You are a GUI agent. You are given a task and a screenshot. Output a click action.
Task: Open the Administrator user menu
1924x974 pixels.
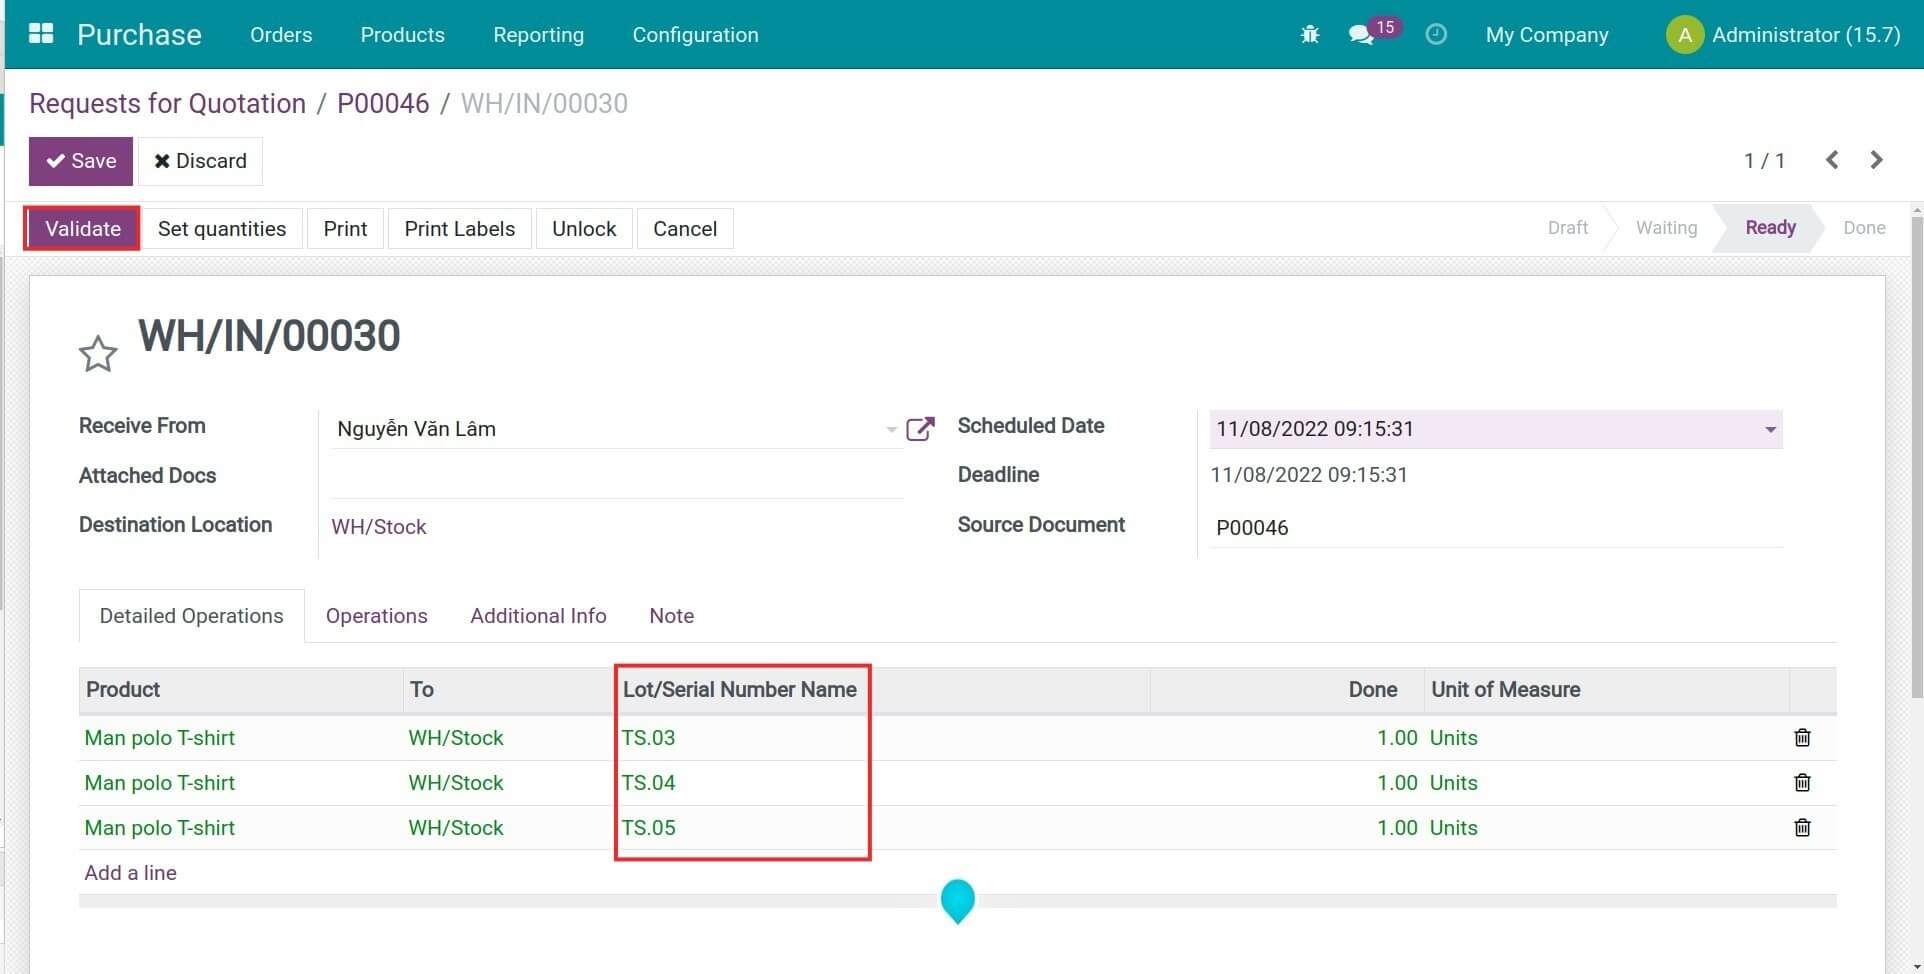1784,35
